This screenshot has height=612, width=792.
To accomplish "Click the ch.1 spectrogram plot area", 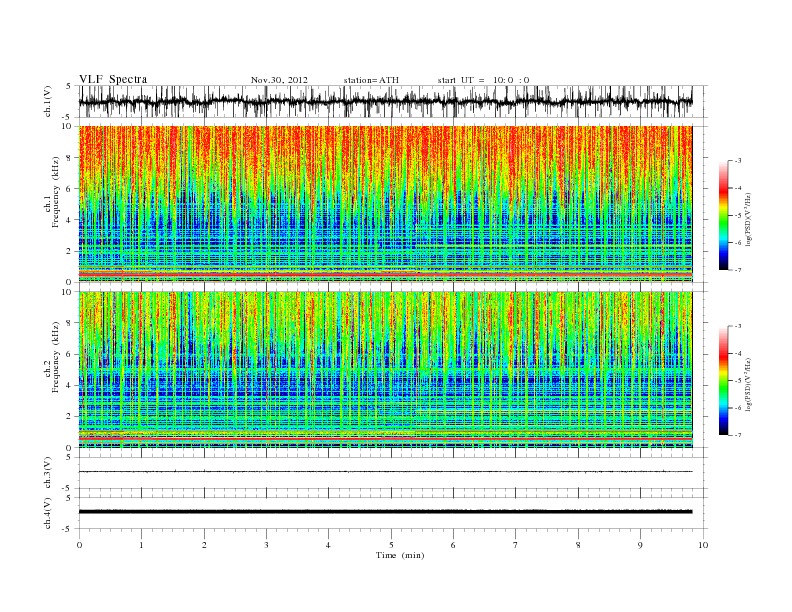I will (x=385, y=204).
